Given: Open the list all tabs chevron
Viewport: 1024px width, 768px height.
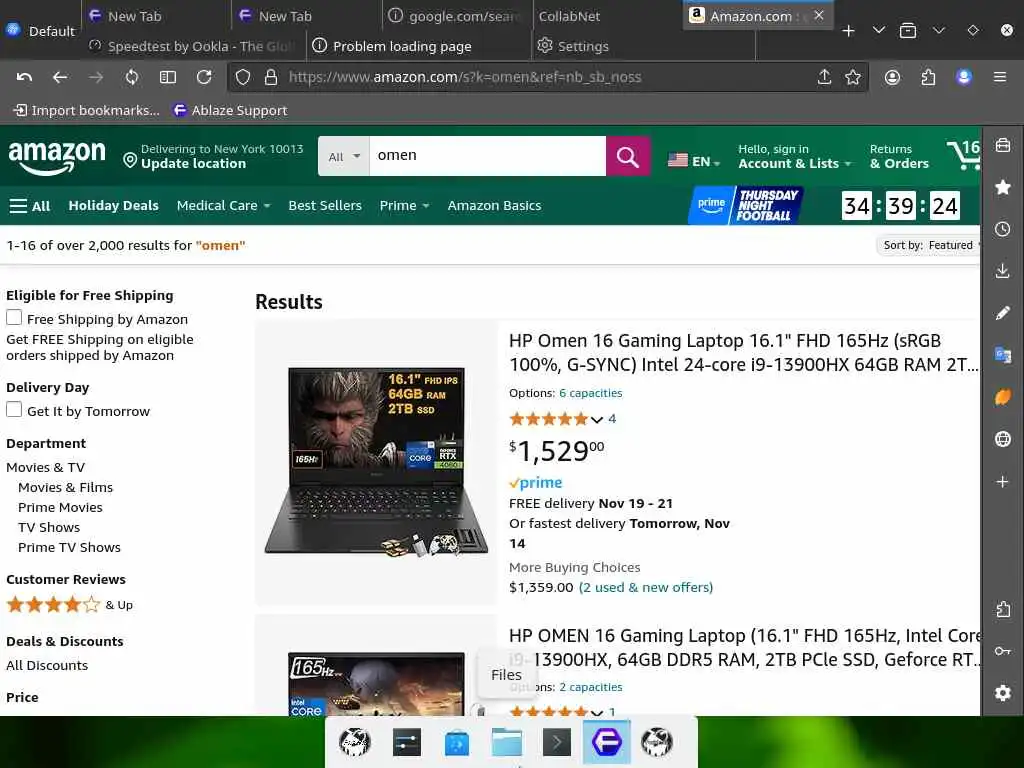Looking at the screenshot, I should pos(879,31).
